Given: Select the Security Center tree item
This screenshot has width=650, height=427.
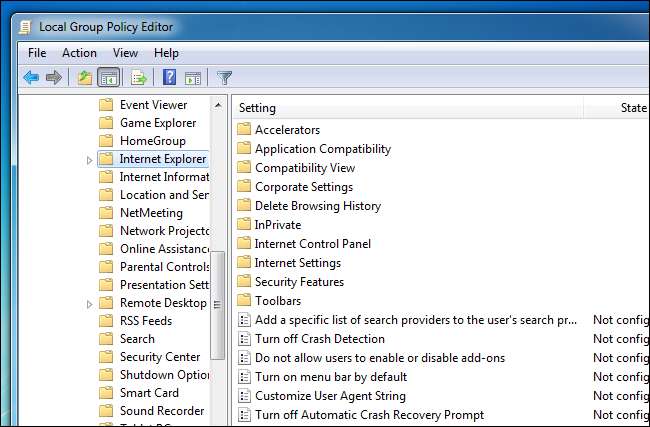Looking at the screenshot, I should tap(159, 357).
